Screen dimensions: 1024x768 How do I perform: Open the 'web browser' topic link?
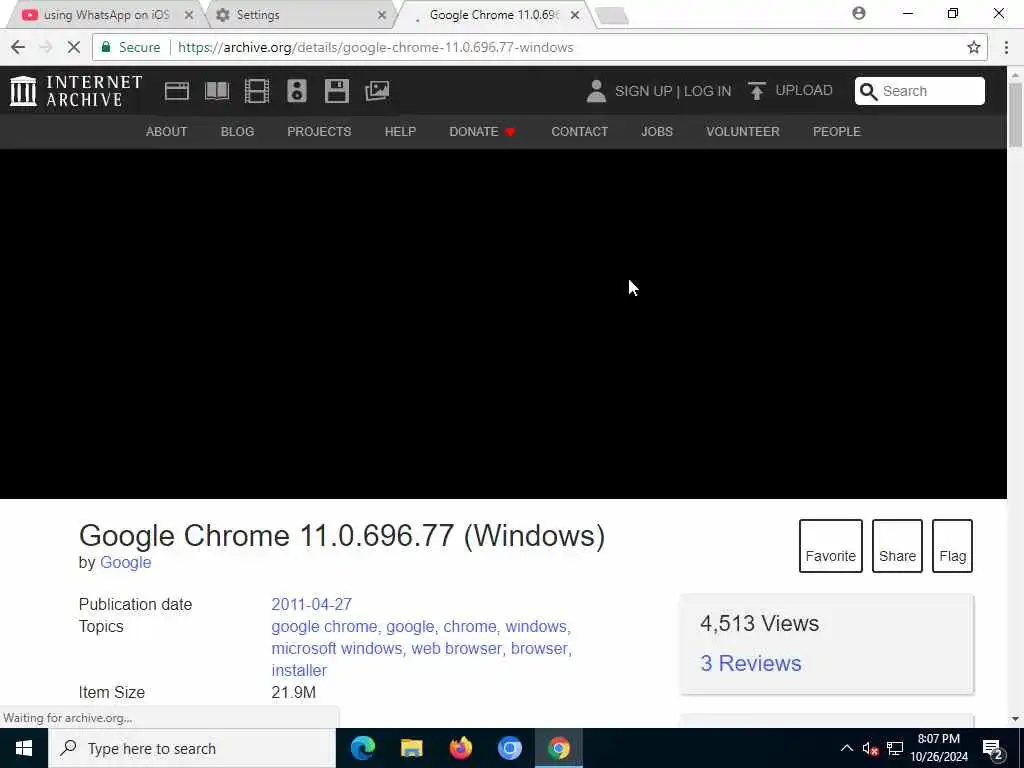[456, 648]
